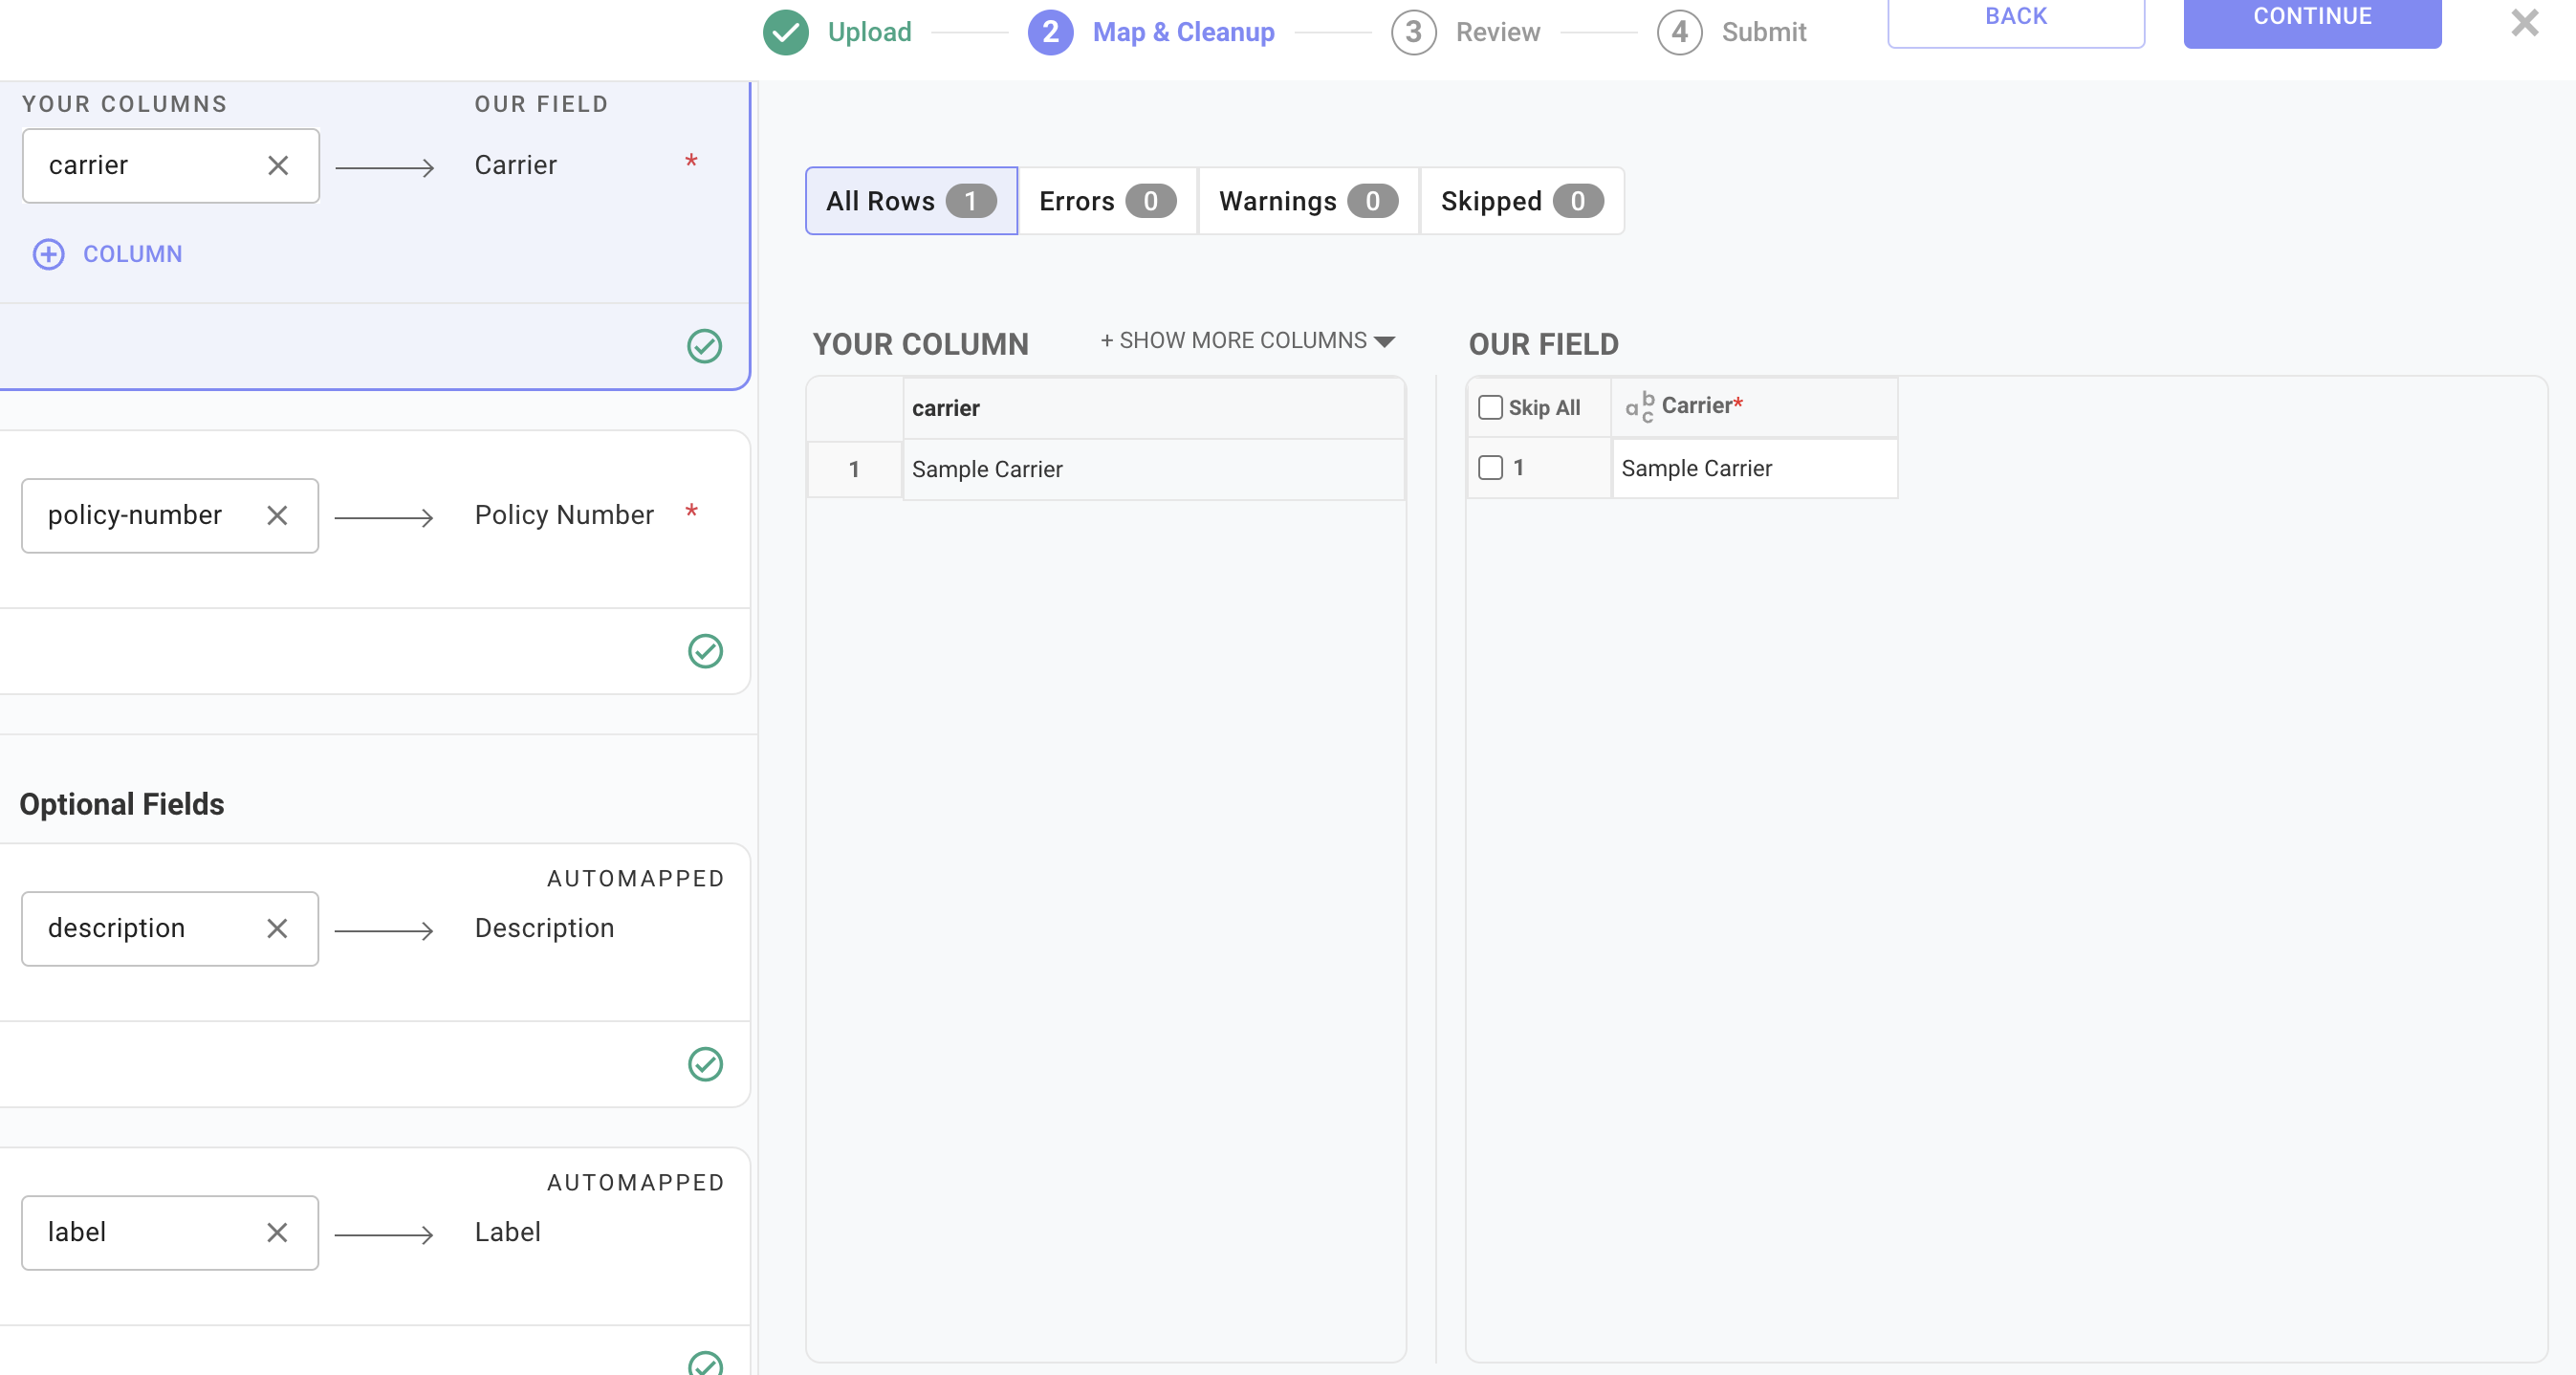The height and width of the screenshot is (1375, 2576).
Task: Click the abc text type icon by Carrier
Action: (x=1639, y=407)
